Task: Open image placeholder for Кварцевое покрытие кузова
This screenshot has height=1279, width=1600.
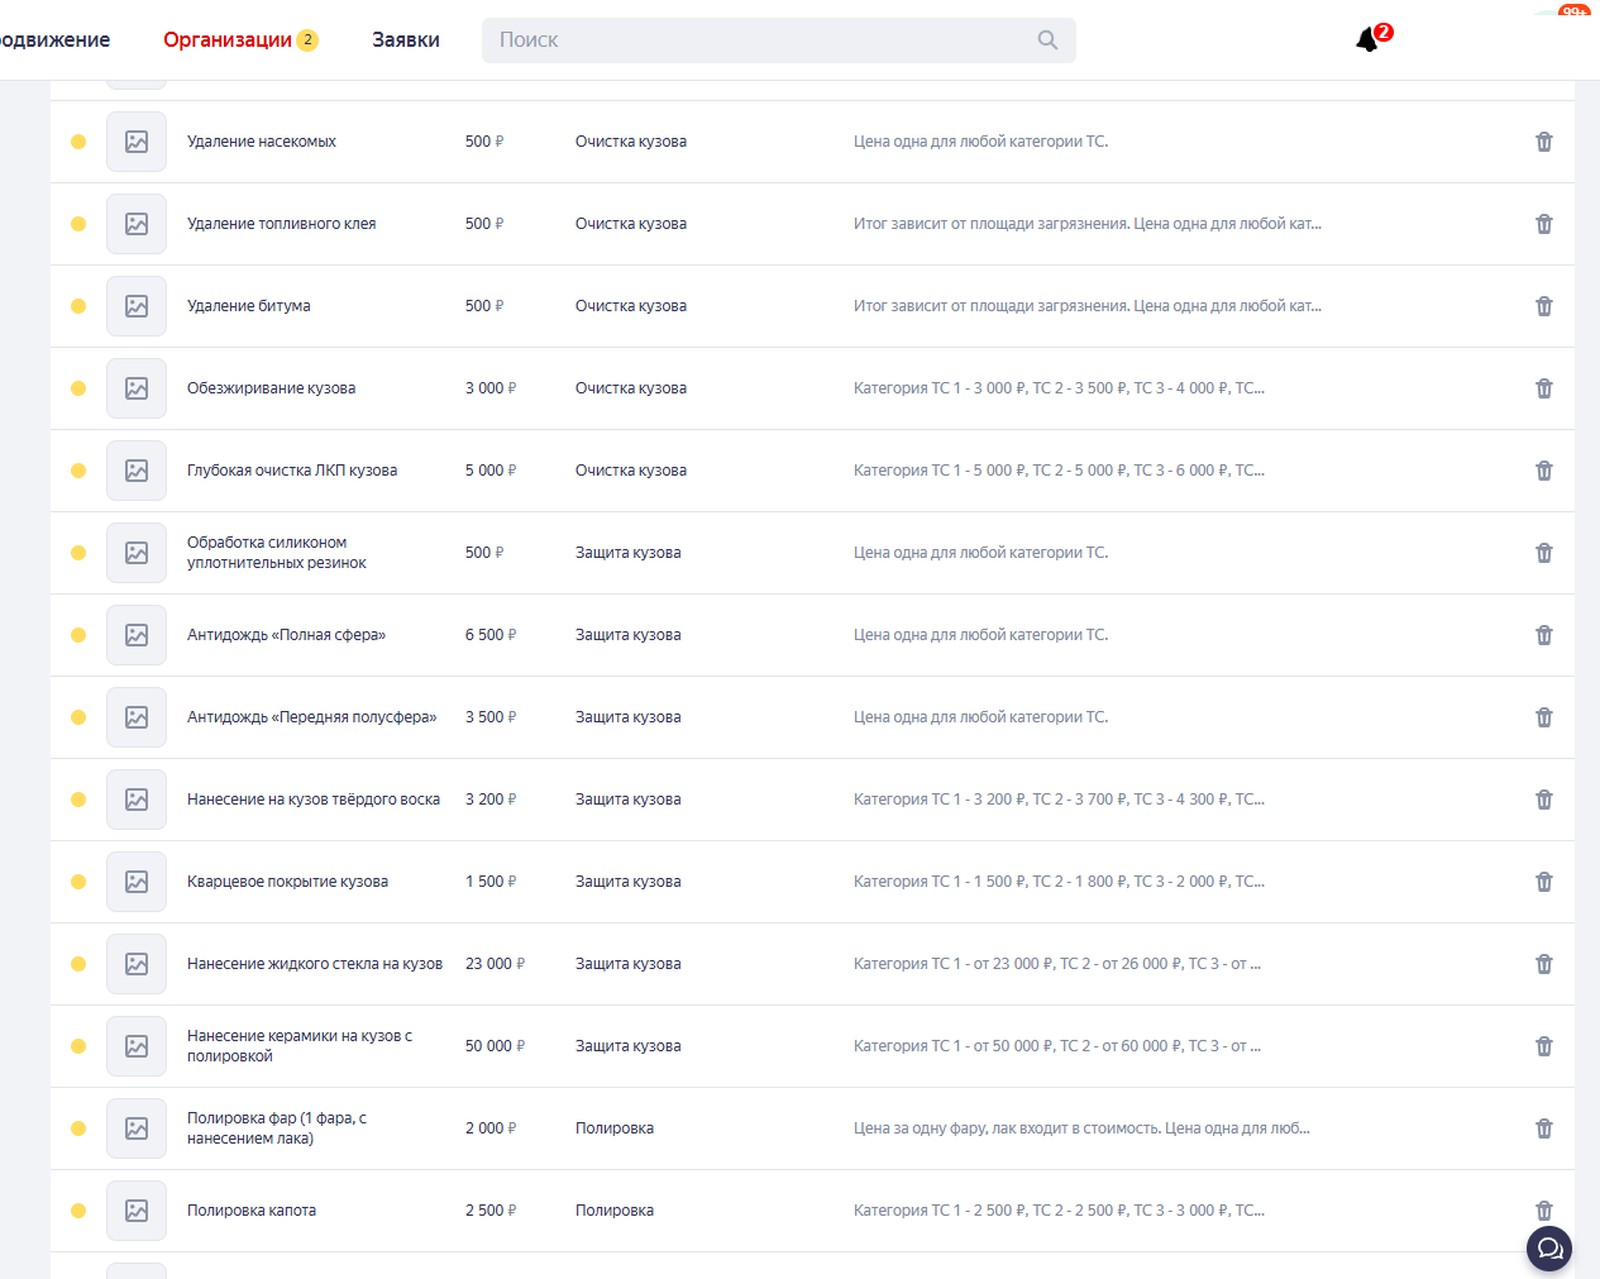Action: click(x=136, y=881)
